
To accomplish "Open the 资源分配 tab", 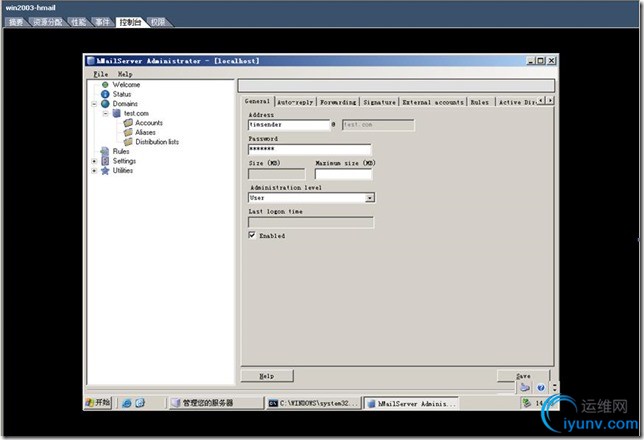I will (47, 22).
